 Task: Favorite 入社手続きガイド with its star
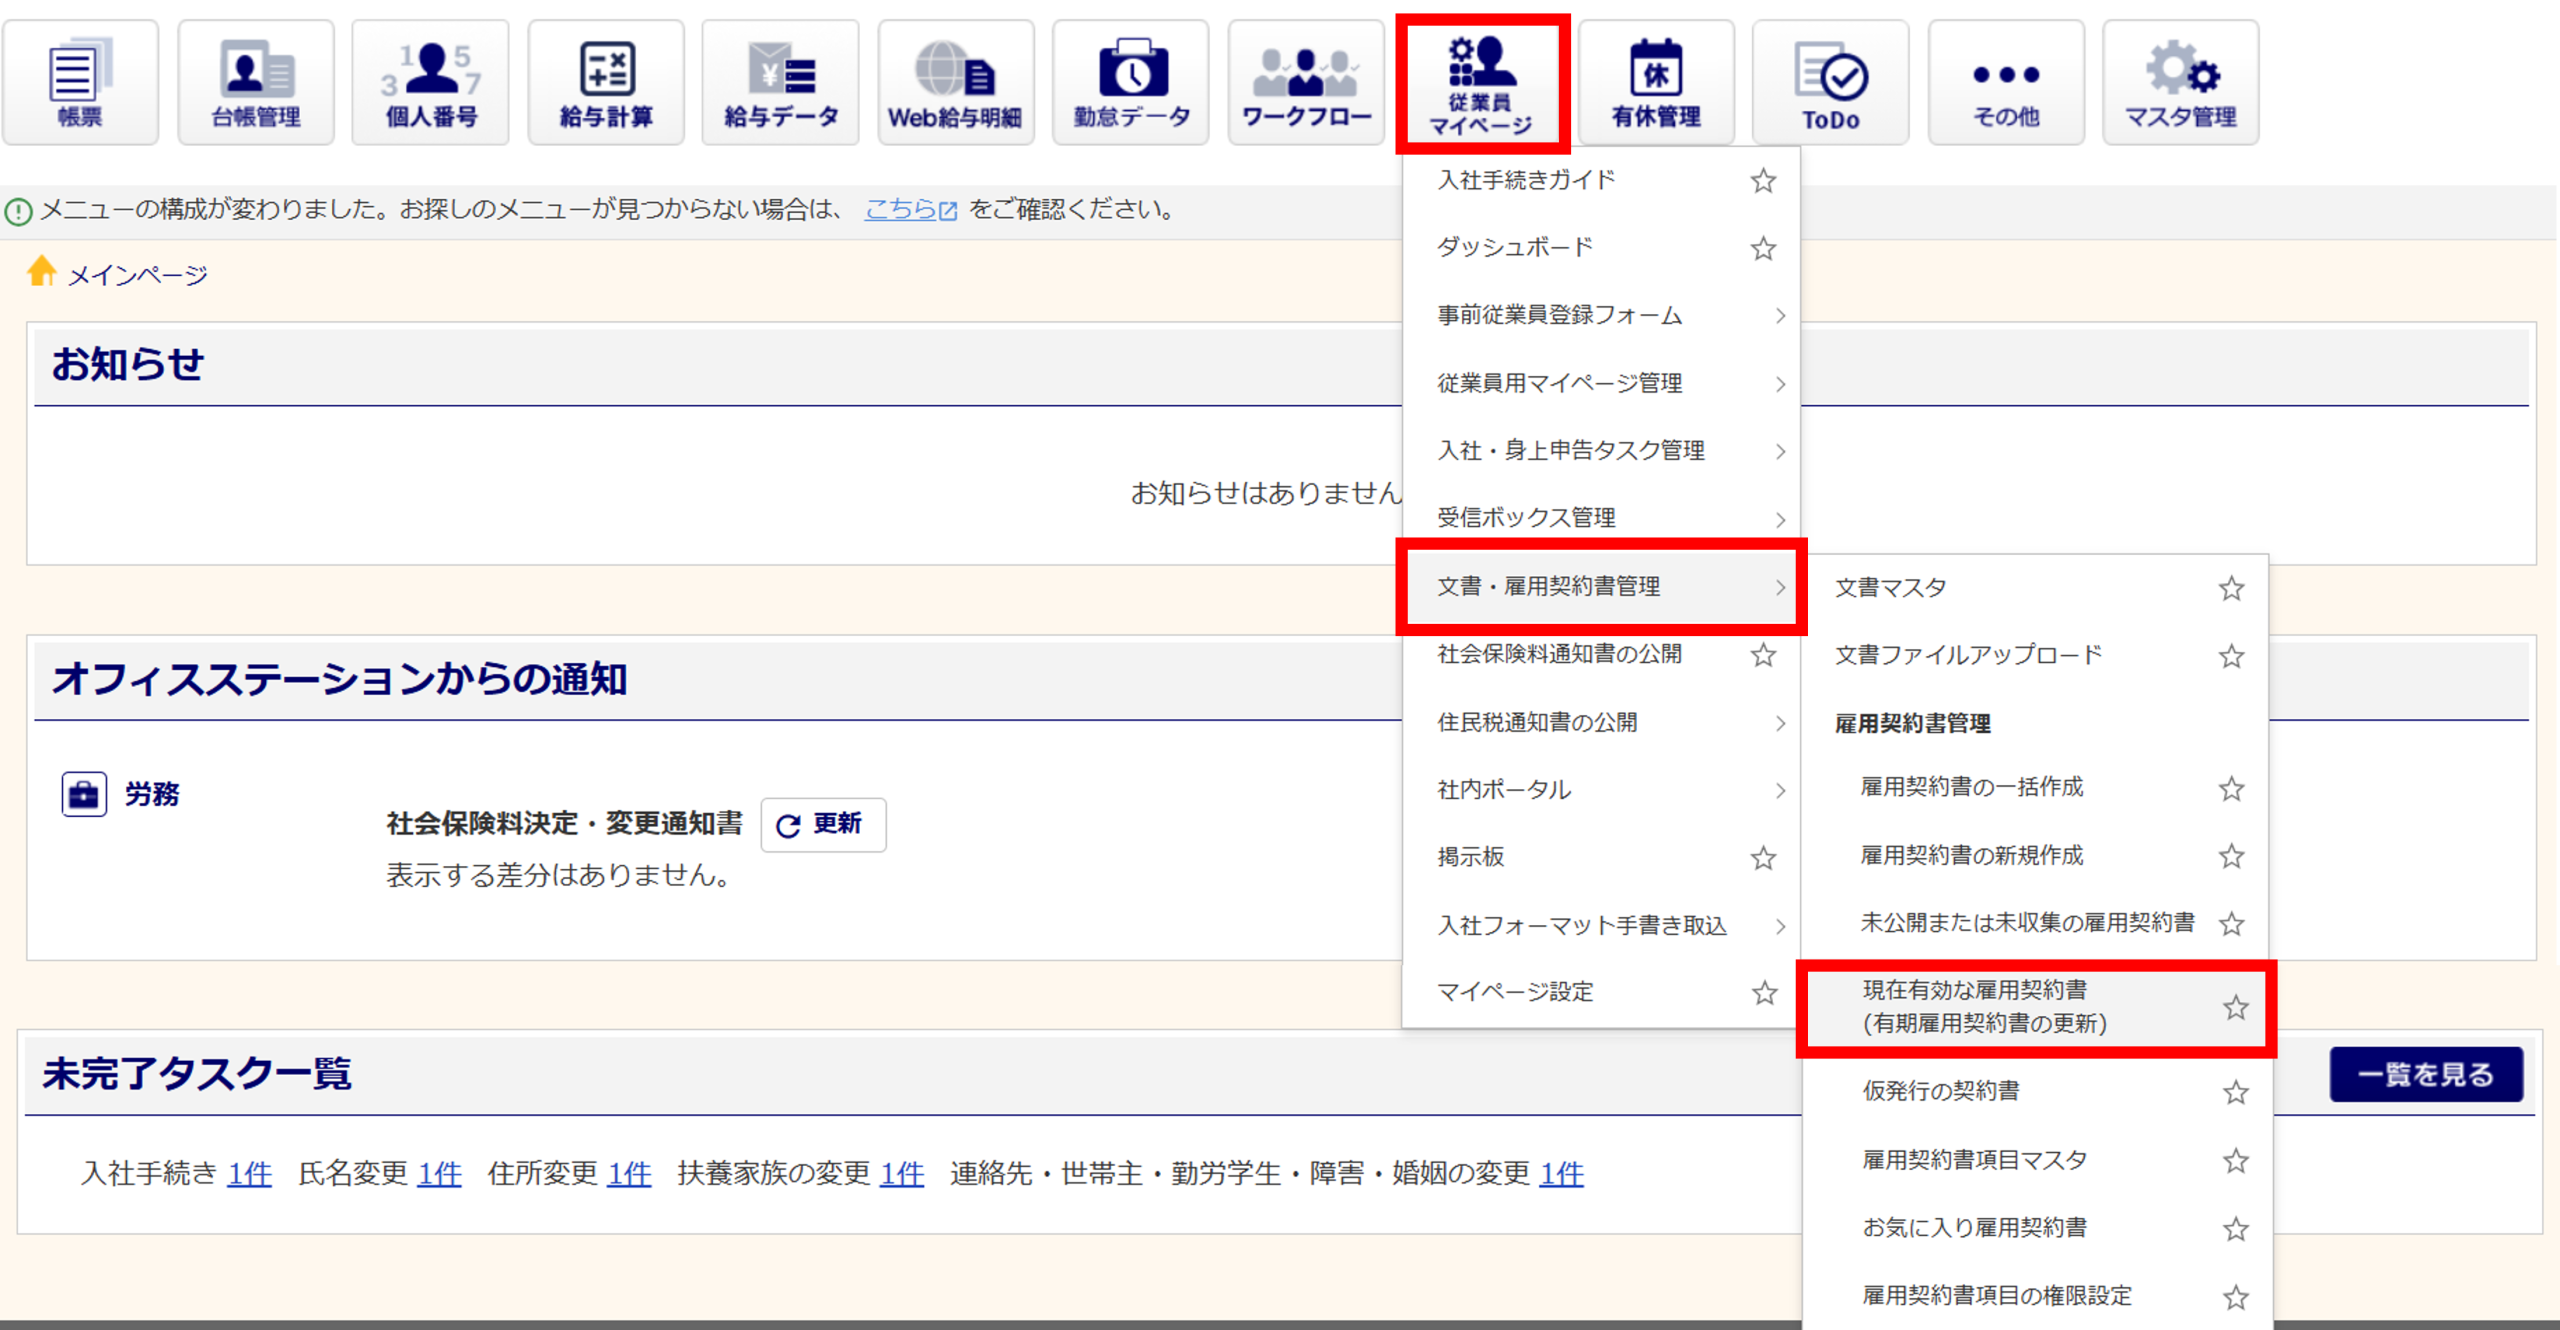[x=1763, y=181]
